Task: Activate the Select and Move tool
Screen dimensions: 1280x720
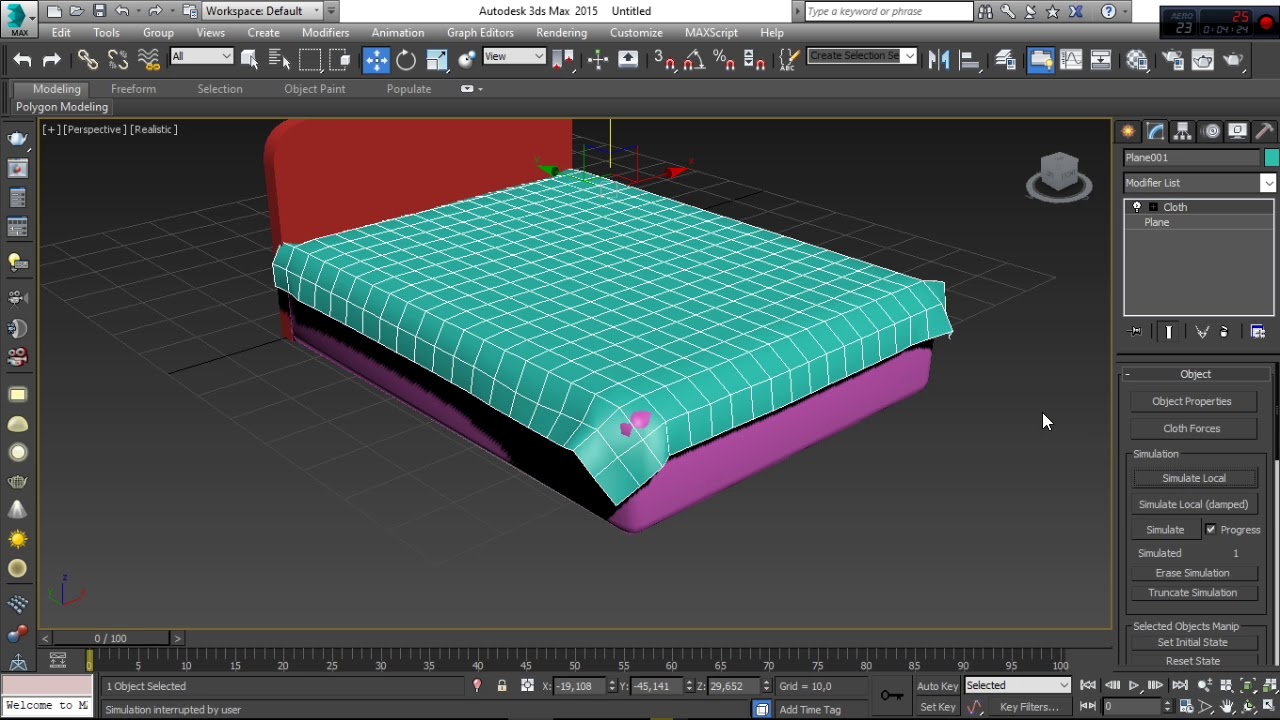Action: click(376, 60)
